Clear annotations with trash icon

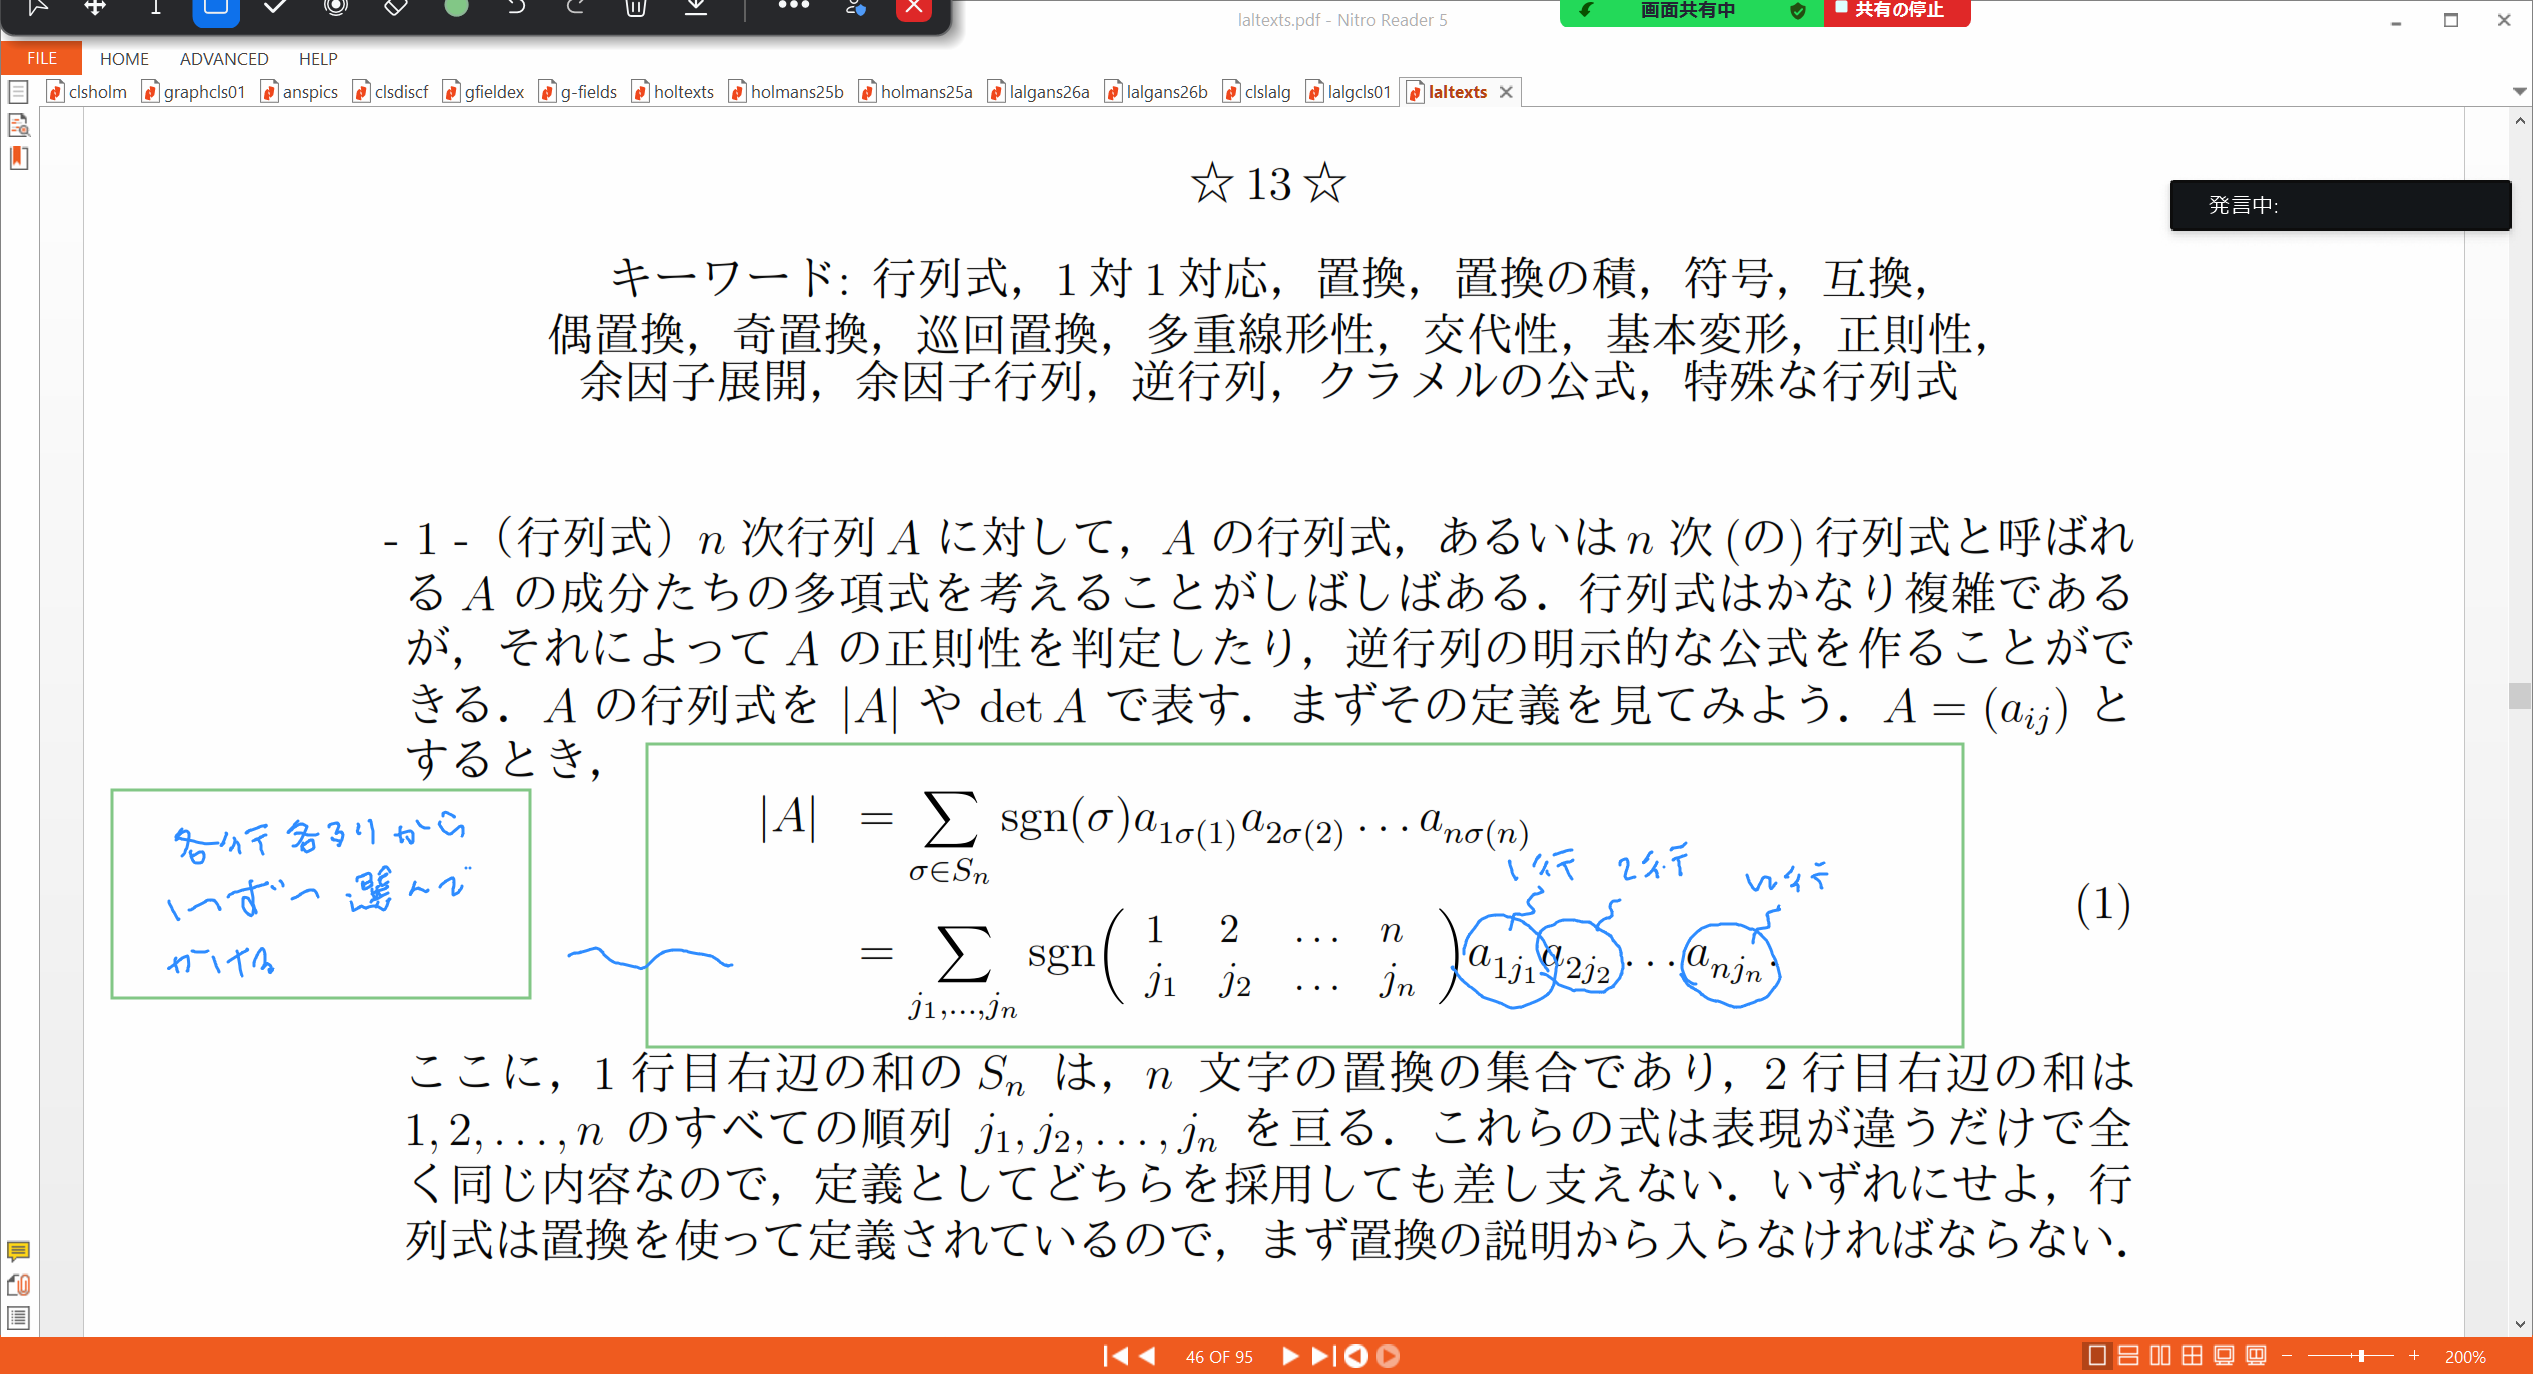636,8
